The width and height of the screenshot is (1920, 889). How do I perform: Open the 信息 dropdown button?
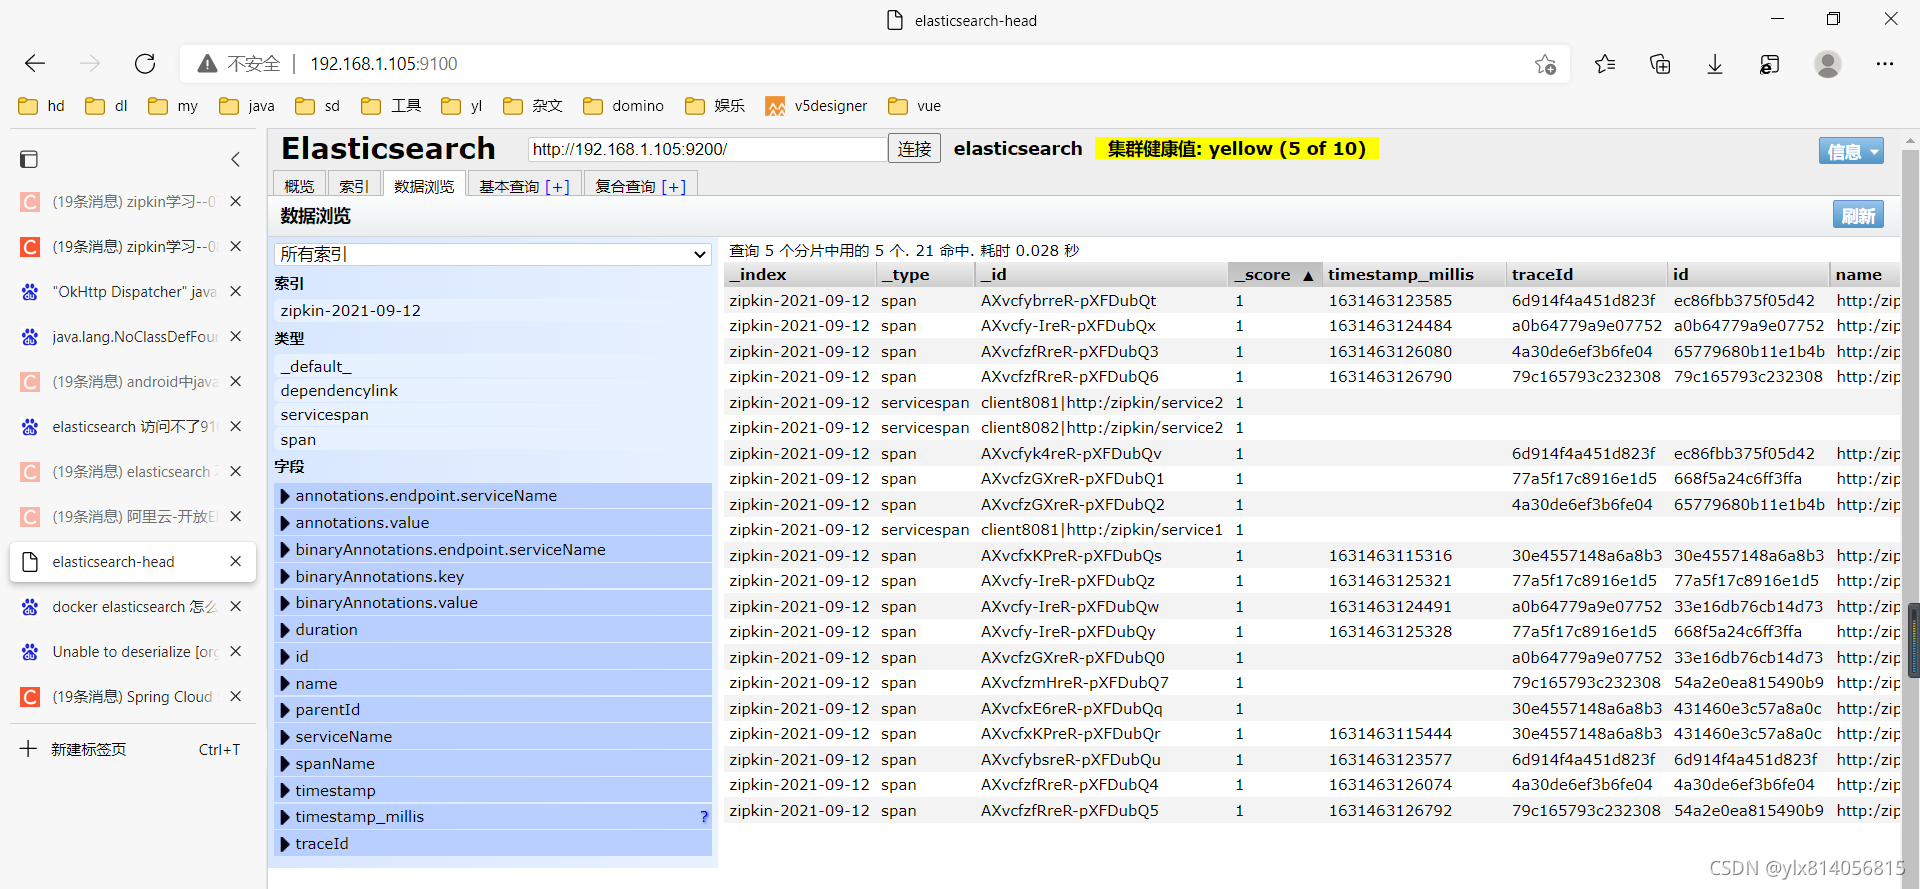[1851, 151]
